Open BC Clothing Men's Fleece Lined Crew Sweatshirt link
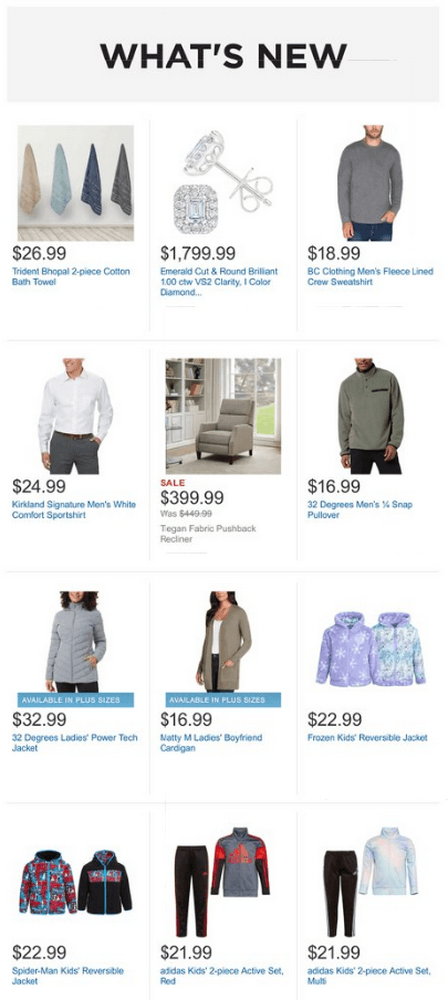 [370, 276]
